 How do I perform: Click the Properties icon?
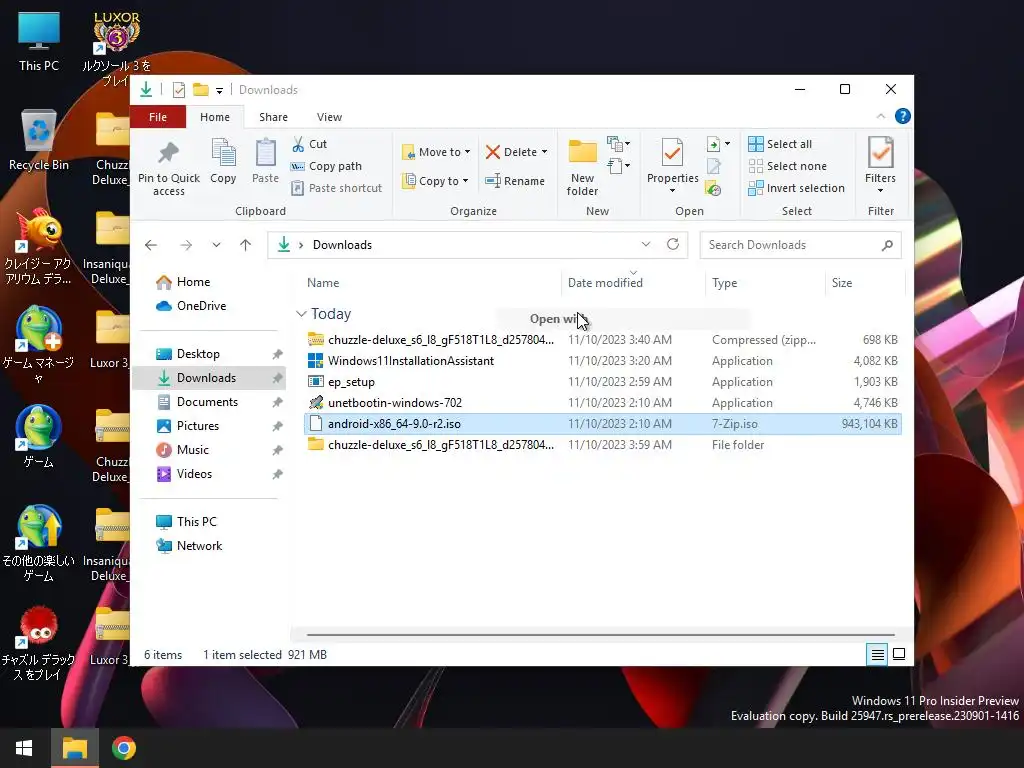(x=672, y=153)
